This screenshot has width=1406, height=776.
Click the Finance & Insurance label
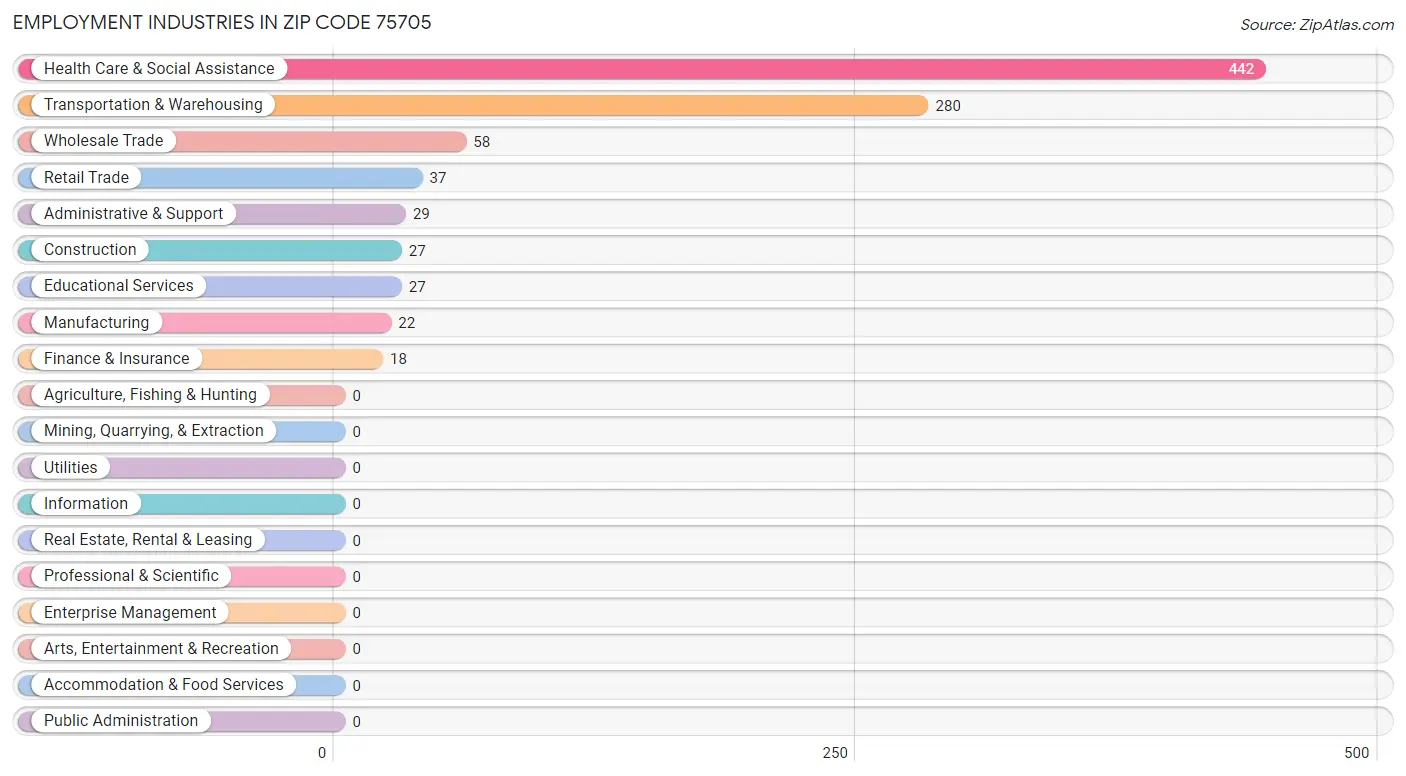click(x=116, y=359)
